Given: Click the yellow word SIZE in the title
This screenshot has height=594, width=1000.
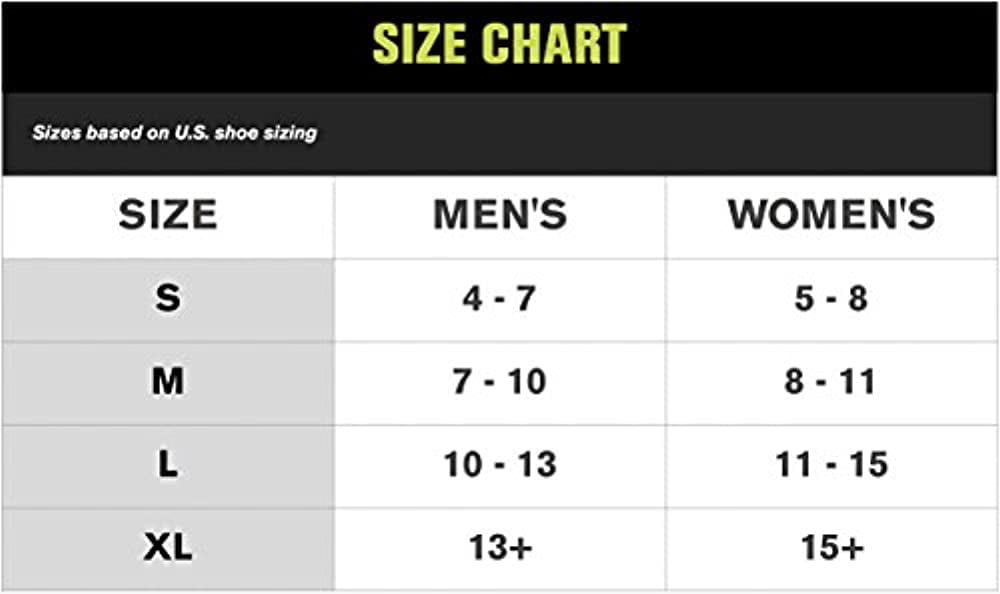Looking at the screenshot, I should point(421,44).
